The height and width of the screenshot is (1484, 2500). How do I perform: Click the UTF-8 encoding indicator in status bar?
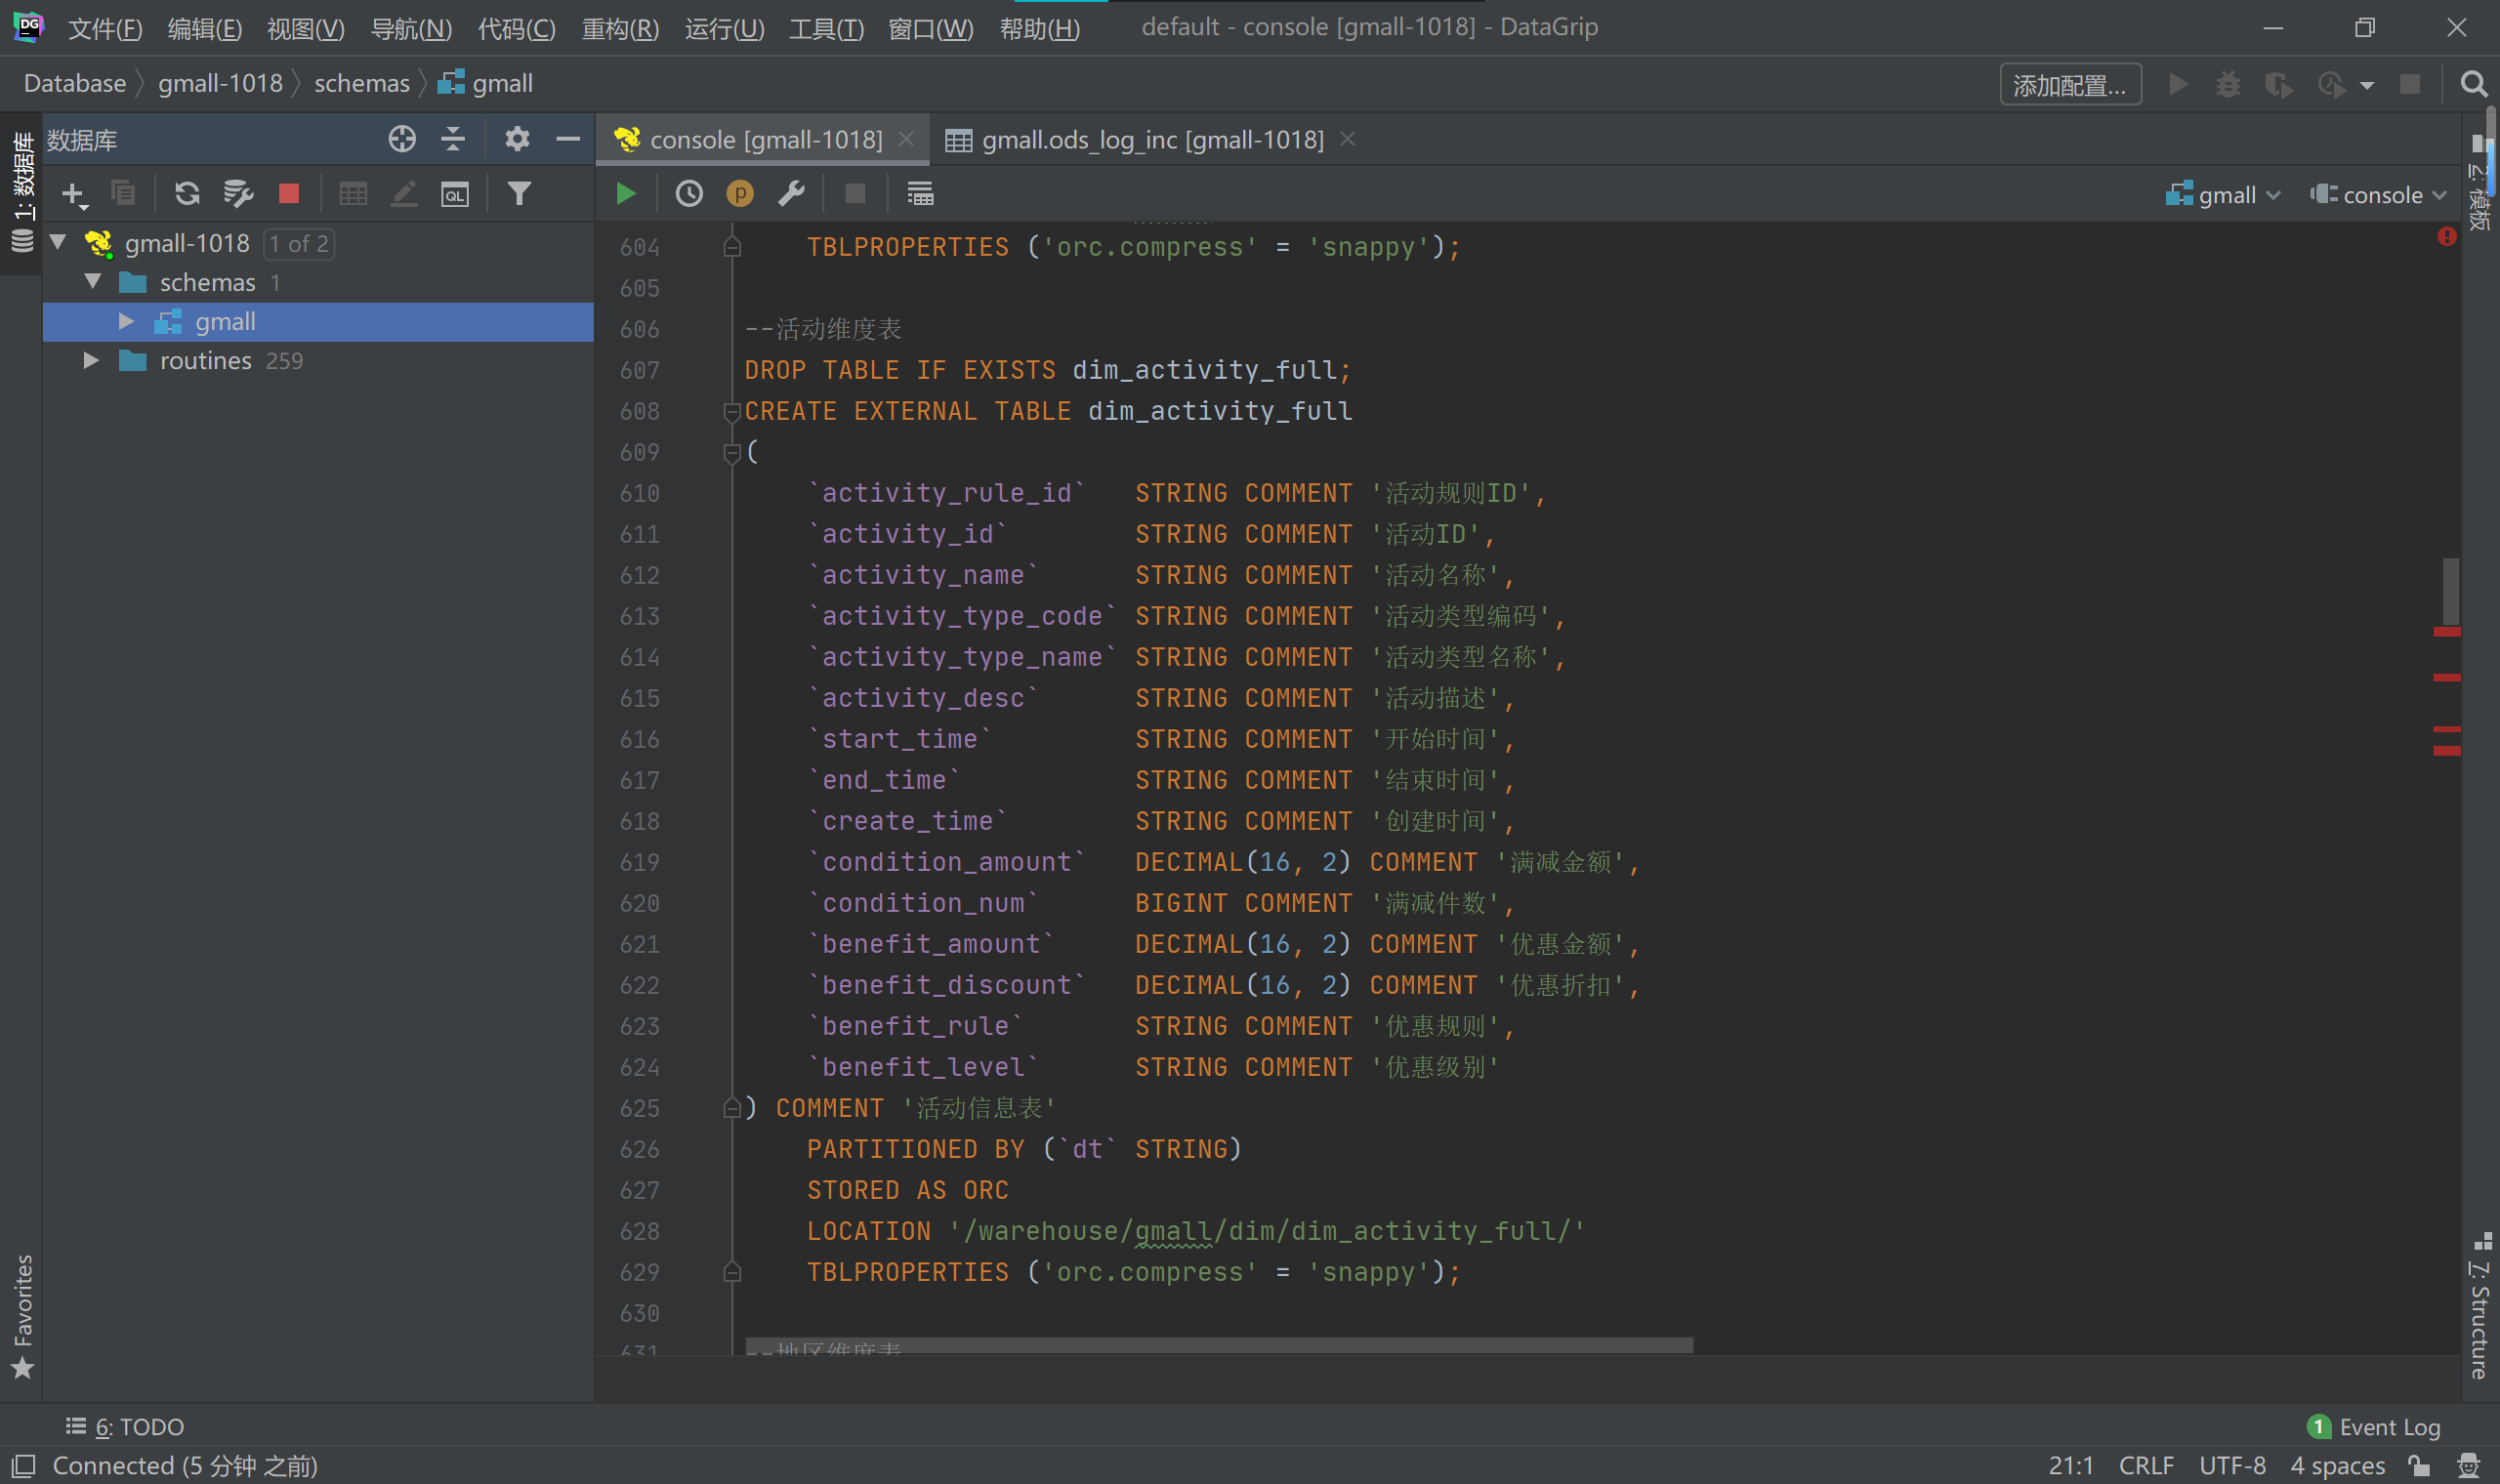[2232, 1466]
